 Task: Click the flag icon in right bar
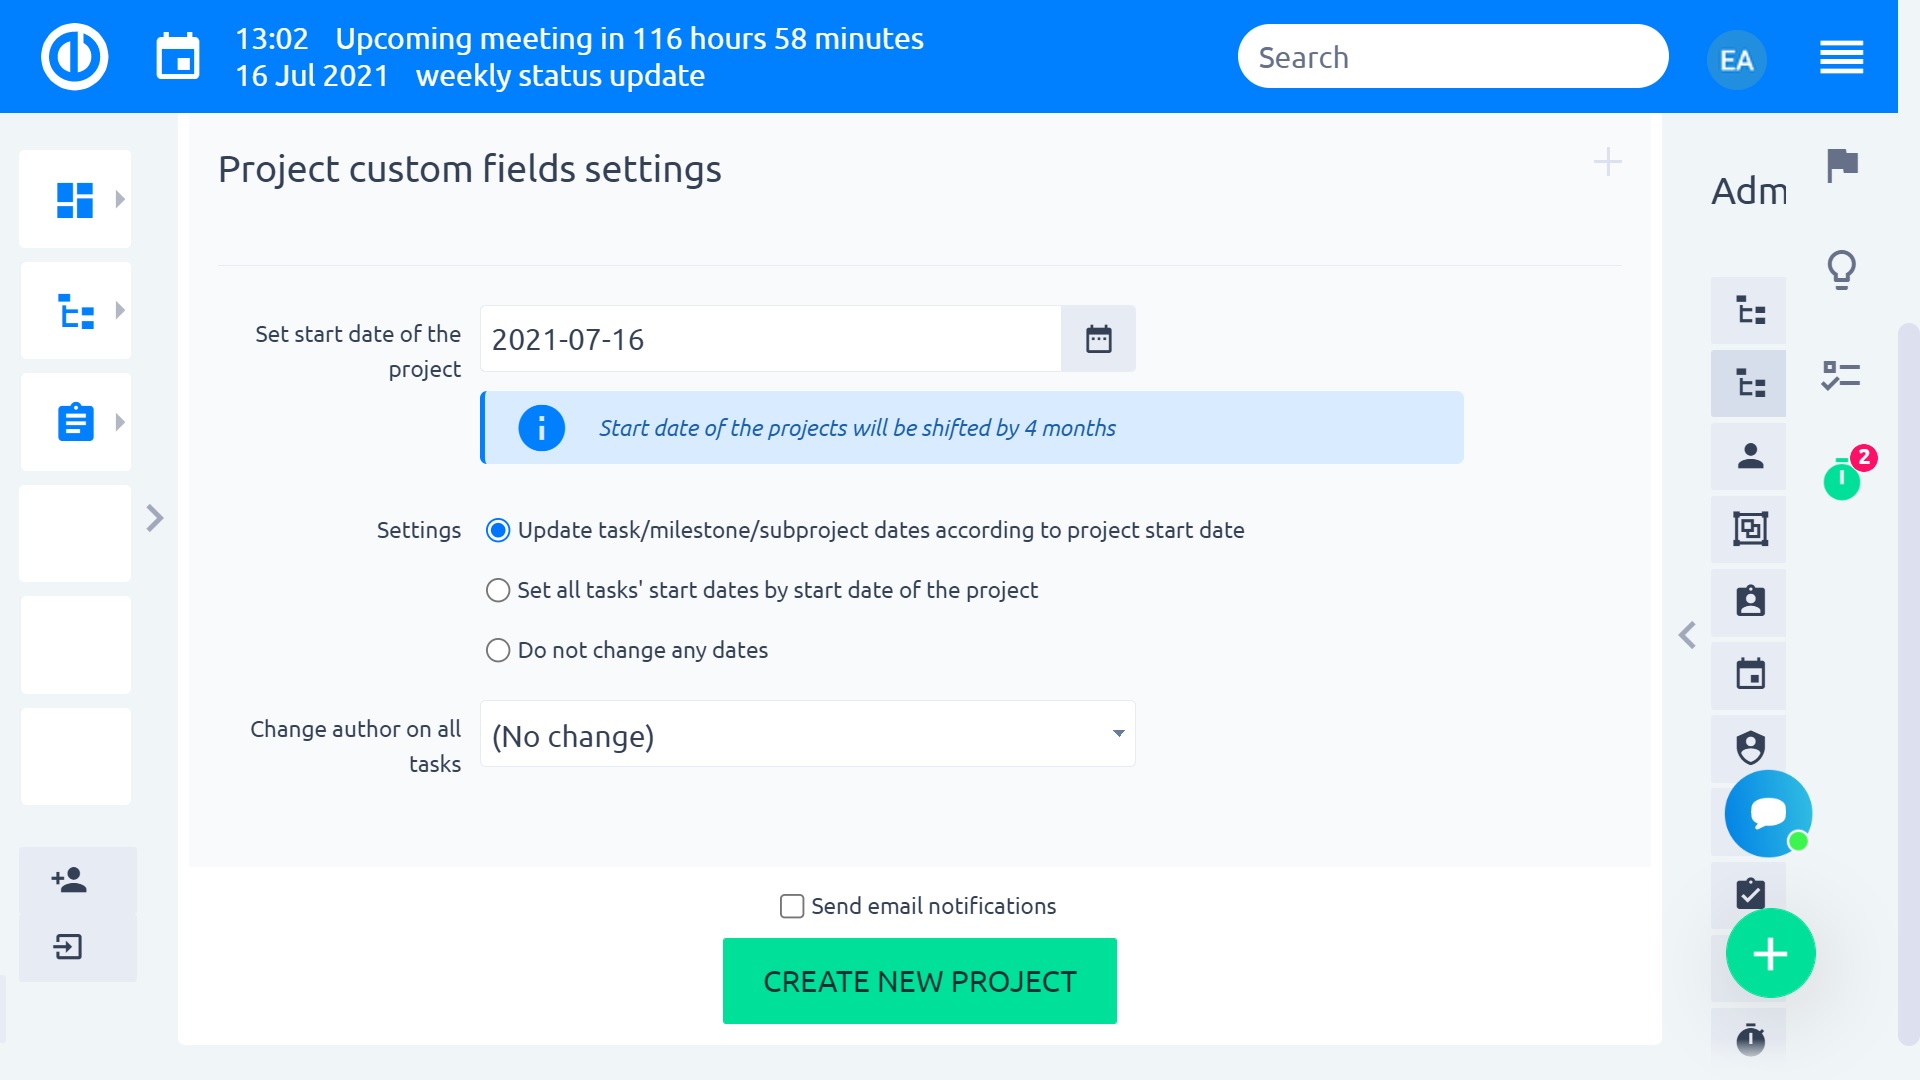pyautogui.click(x=1841, y=165)
